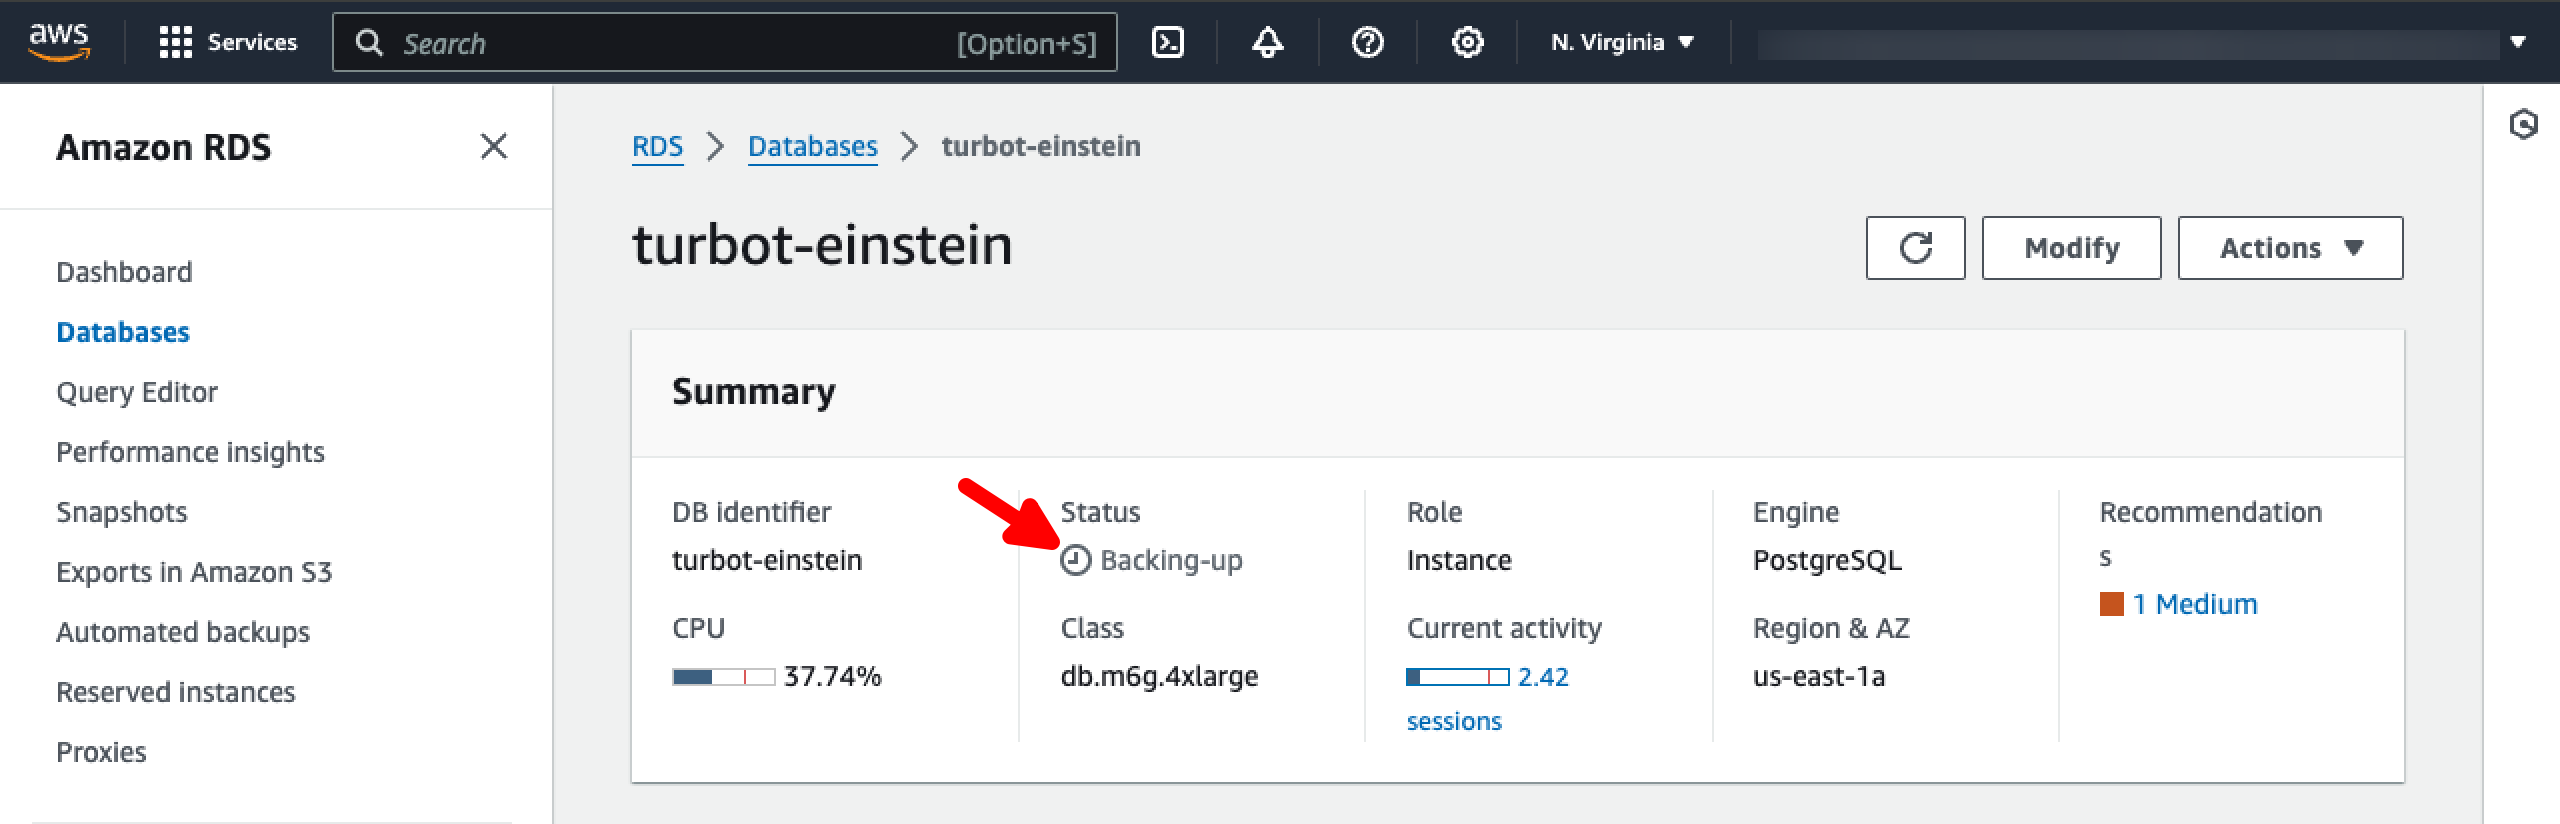Open Proxies in the sidebar

click(x=101, y=752)
